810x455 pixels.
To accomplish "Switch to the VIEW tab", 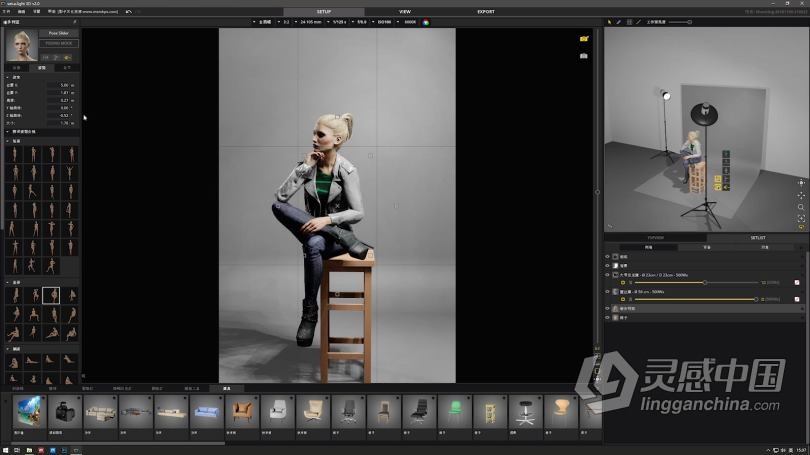I will [404, 11].
